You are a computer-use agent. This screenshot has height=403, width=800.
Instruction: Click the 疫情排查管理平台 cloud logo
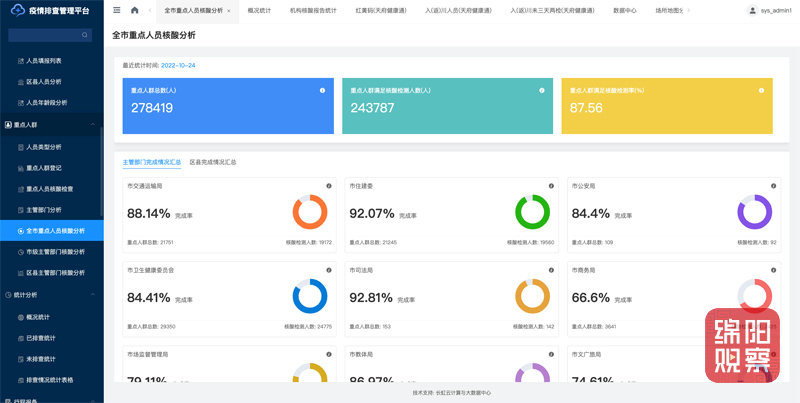(x=18, y=10)
